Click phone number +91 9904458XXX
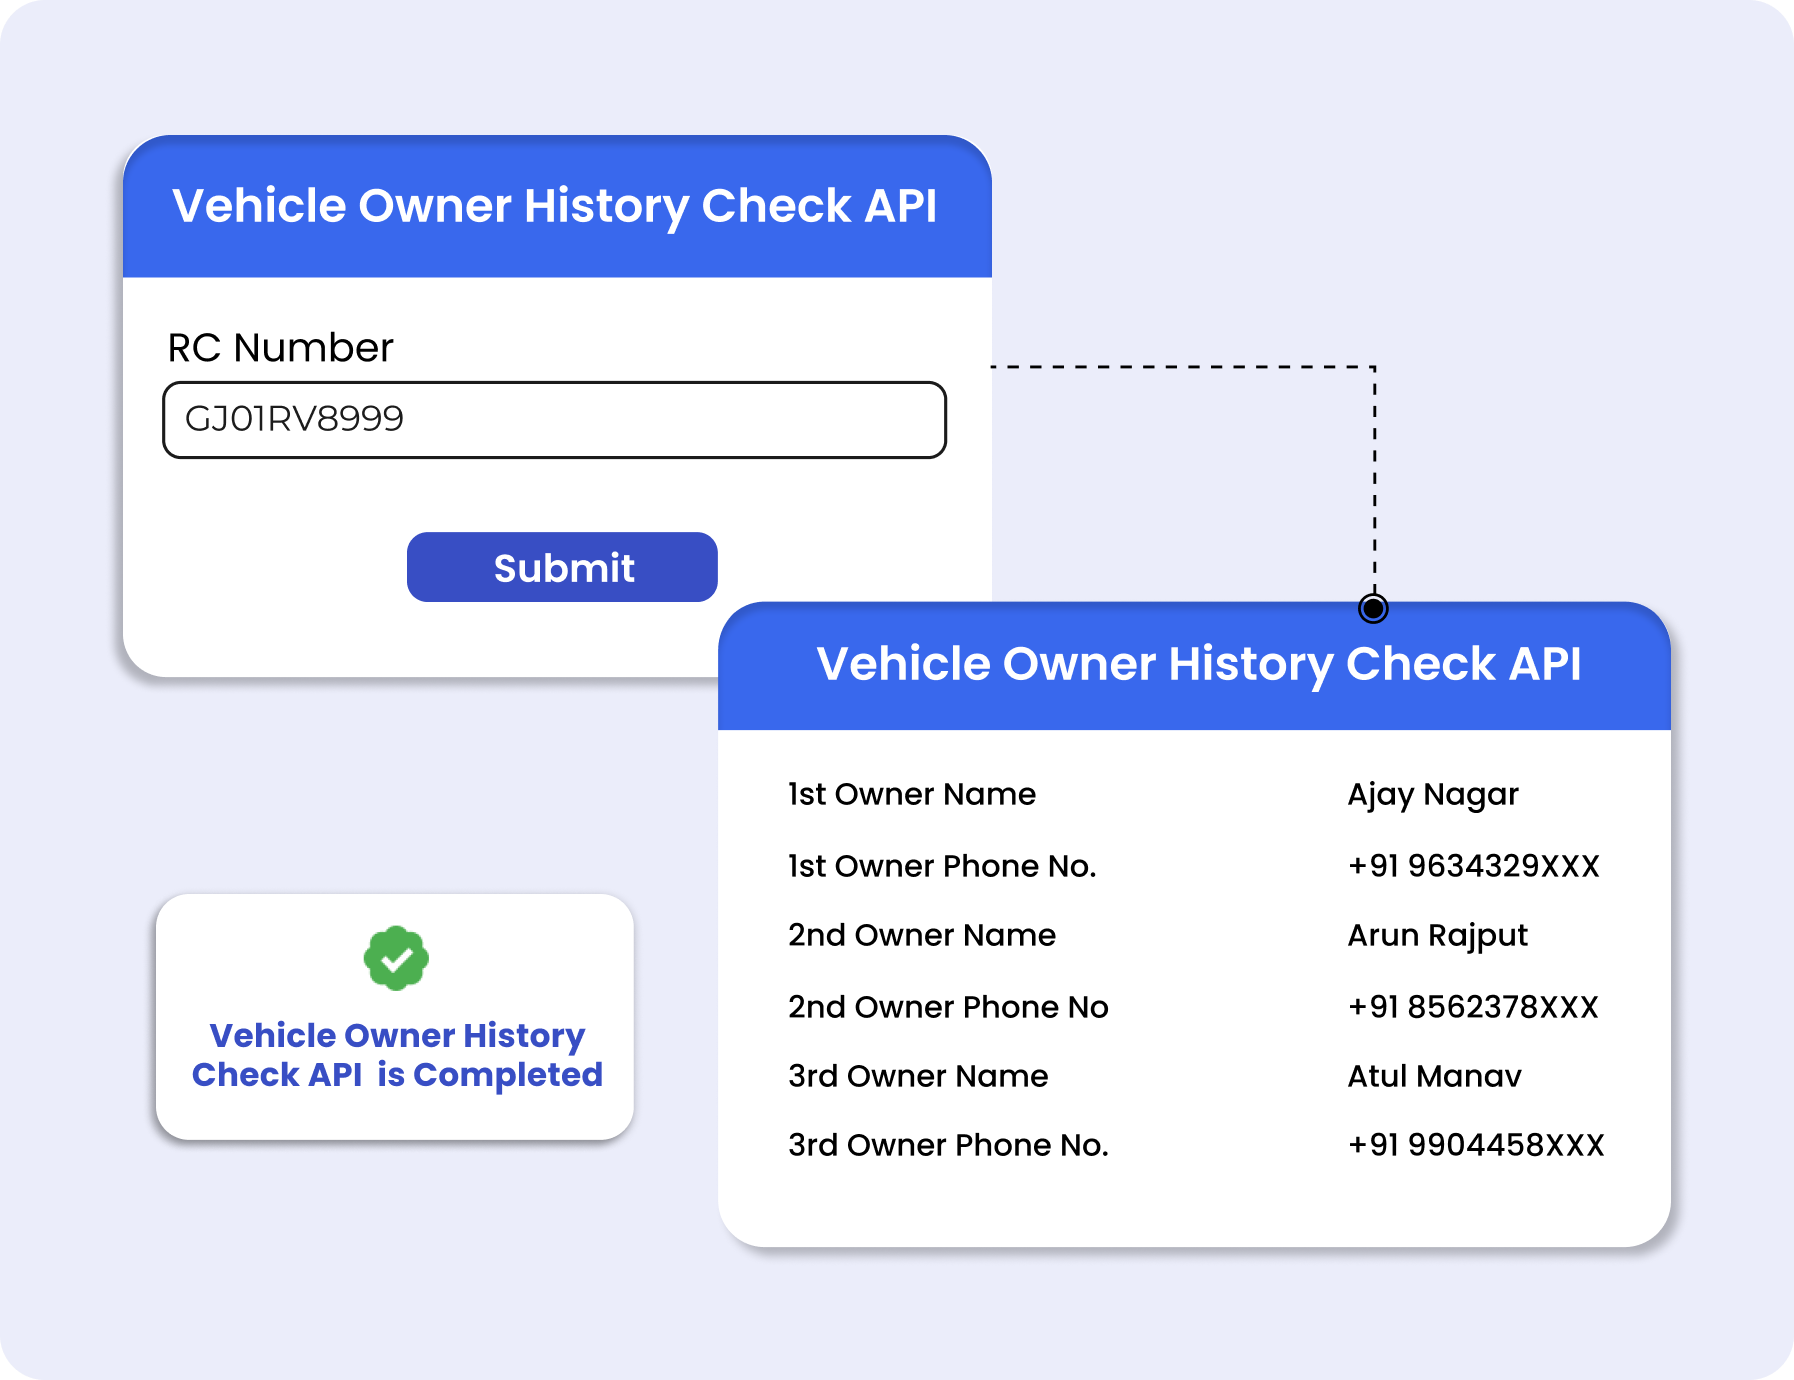 (1475, 1145)
